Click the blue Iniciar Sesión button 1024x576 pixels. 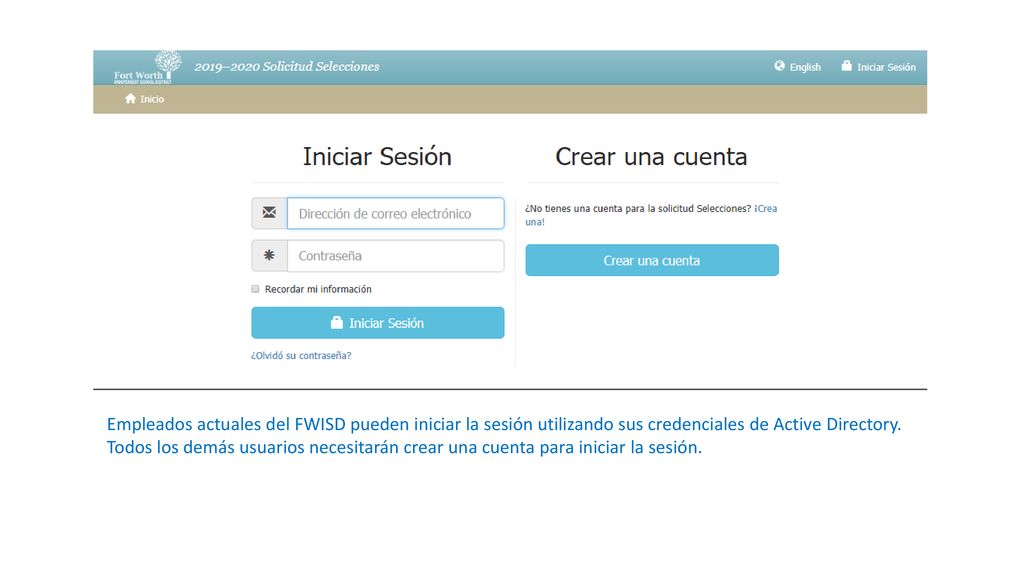(377, 323)
